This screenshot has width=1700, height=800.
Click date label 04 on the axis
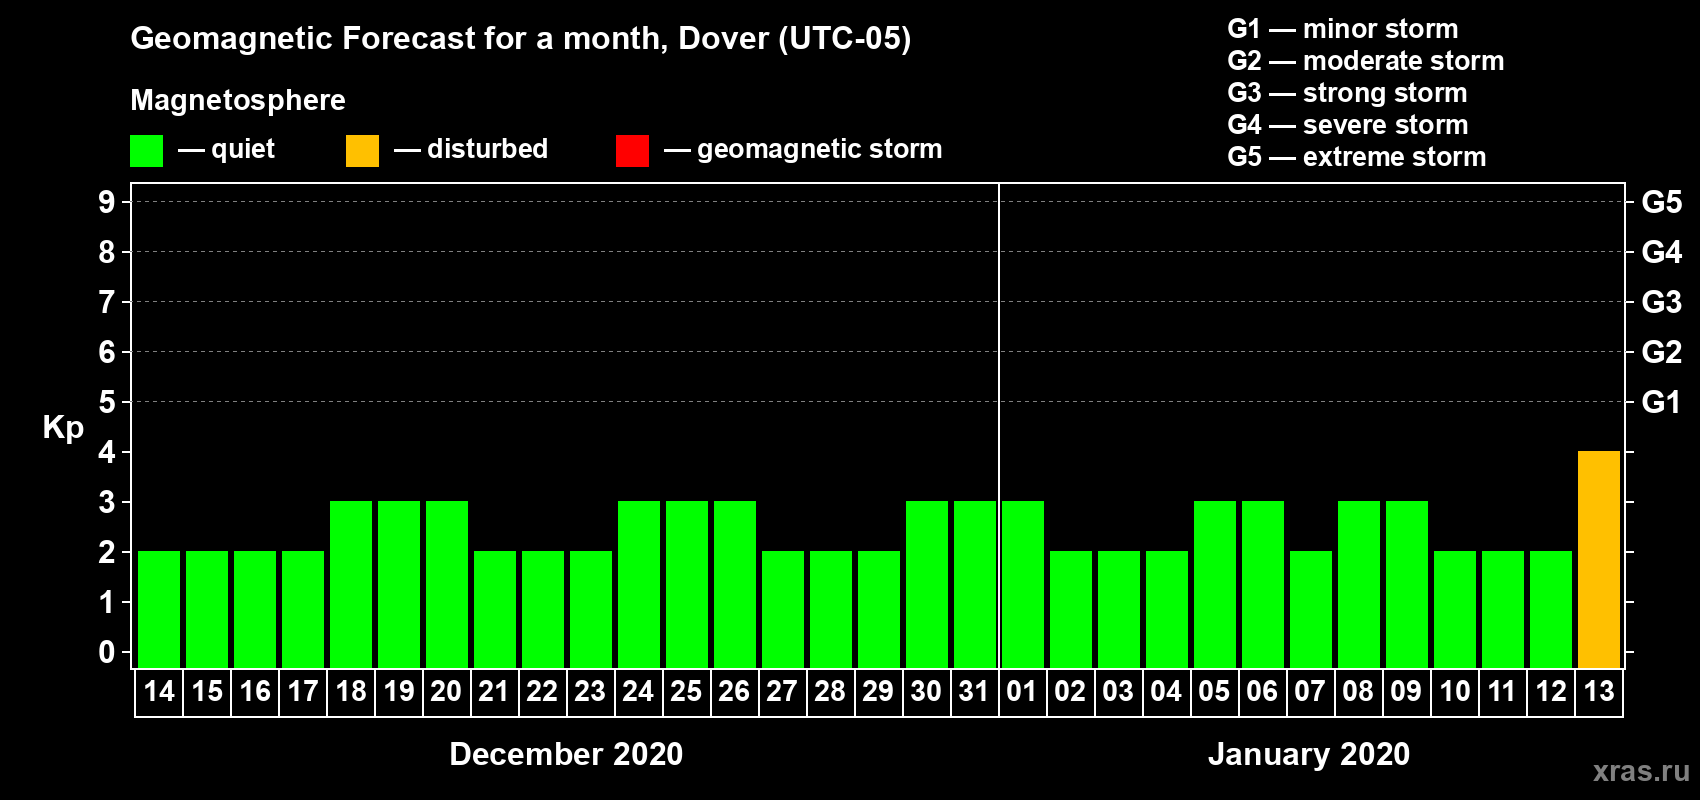click(x=1167, y=691)
